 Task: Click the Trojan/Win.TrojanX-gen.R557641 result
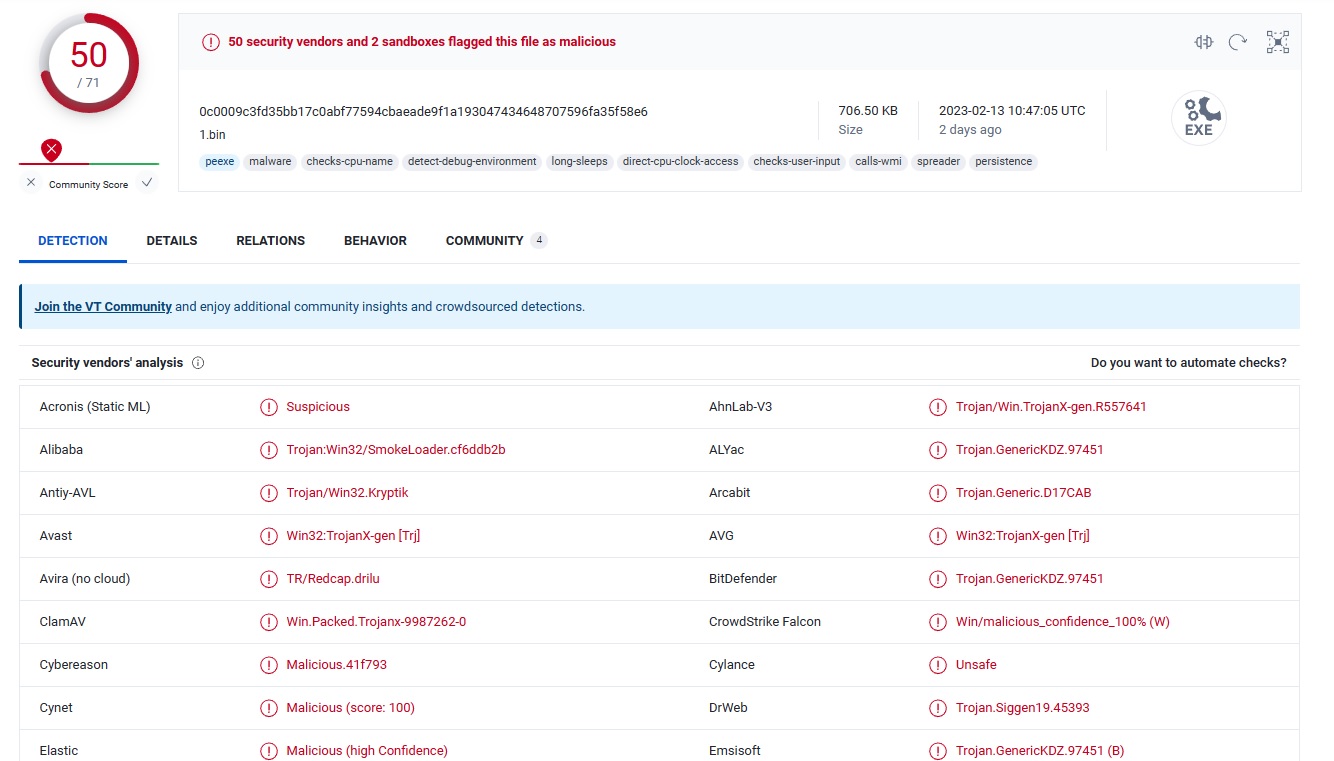click(1051, 407)
